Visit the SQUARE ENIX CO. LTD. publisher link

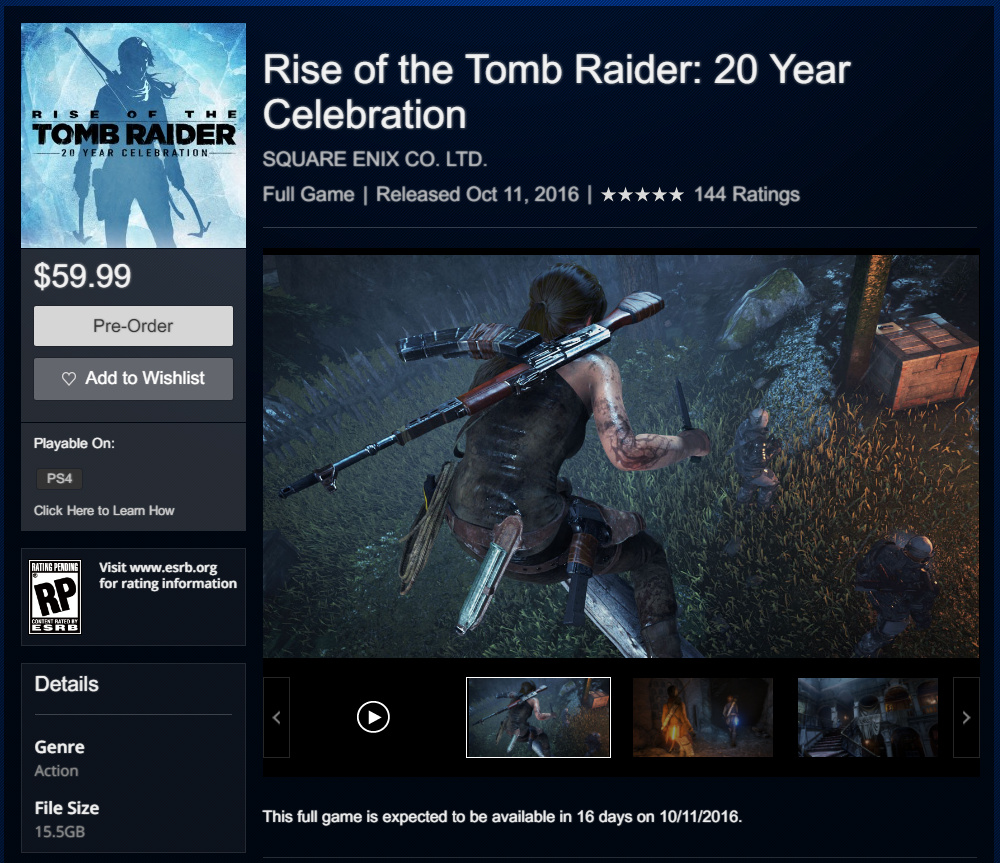(x=374, y=159)
